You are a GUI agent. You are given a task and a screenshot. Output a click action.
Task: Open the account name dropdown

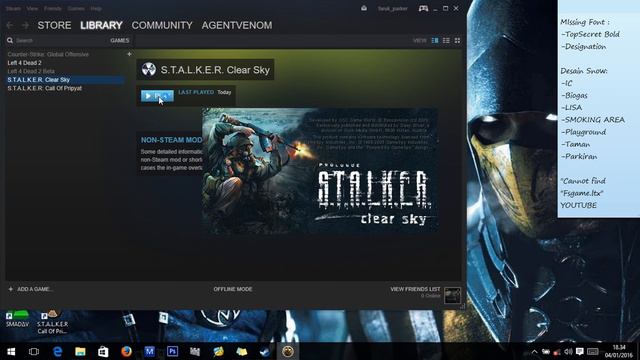pyautogui.click(x=392, y=9)
